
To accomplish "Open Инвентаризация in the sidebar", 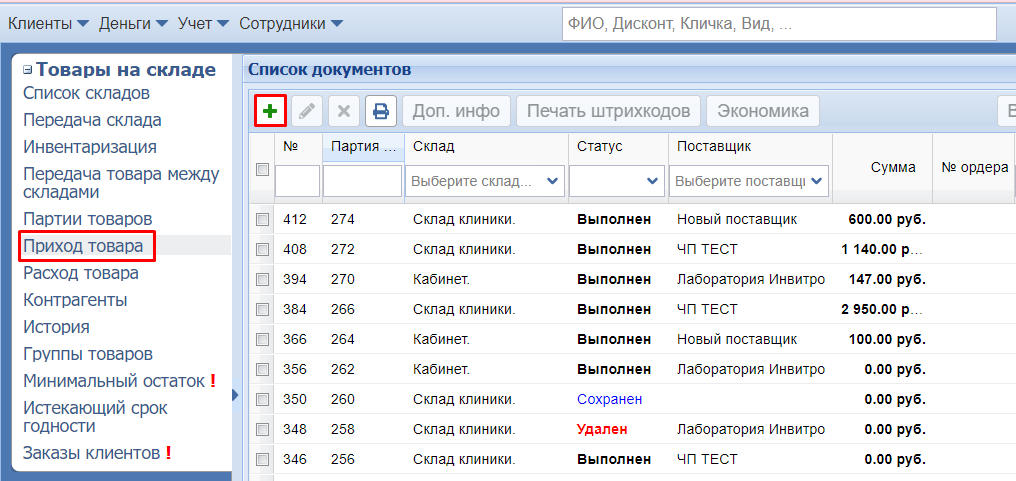I will 90,147.
